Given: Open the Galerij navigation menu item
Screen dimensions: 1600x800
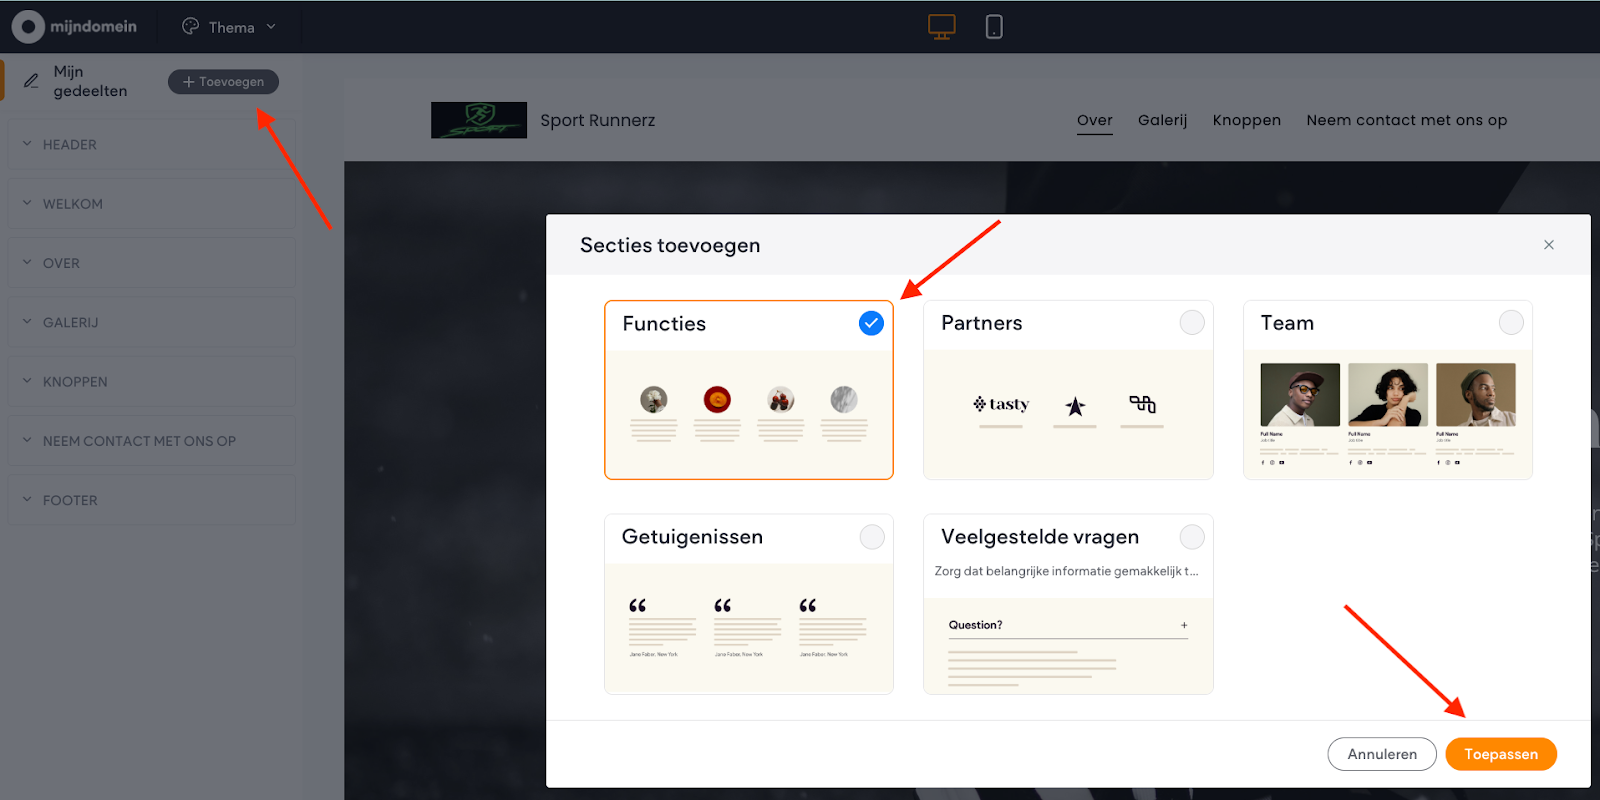Looking at the screenshot, I should tap(1162, 120).
